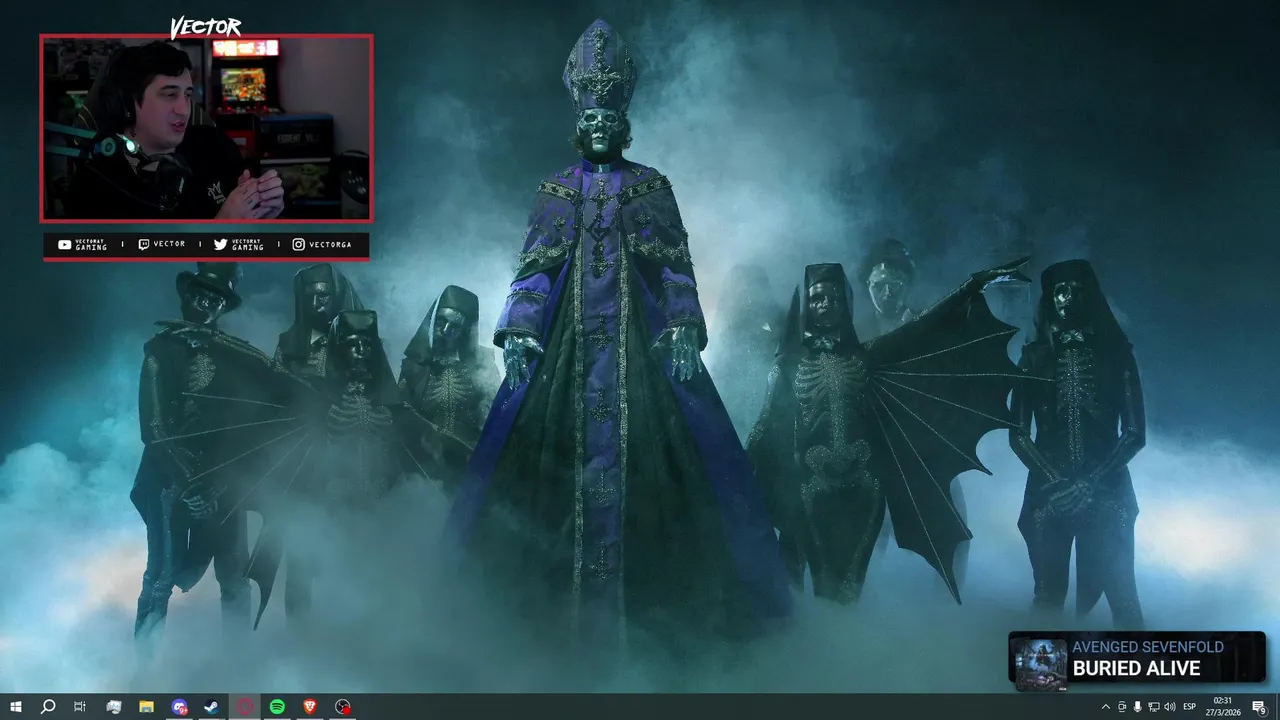This screenshot has height=720, width=1280.
Task: Click the VECTORGA Instagram handle text
Action: click(x=331, y=244)
